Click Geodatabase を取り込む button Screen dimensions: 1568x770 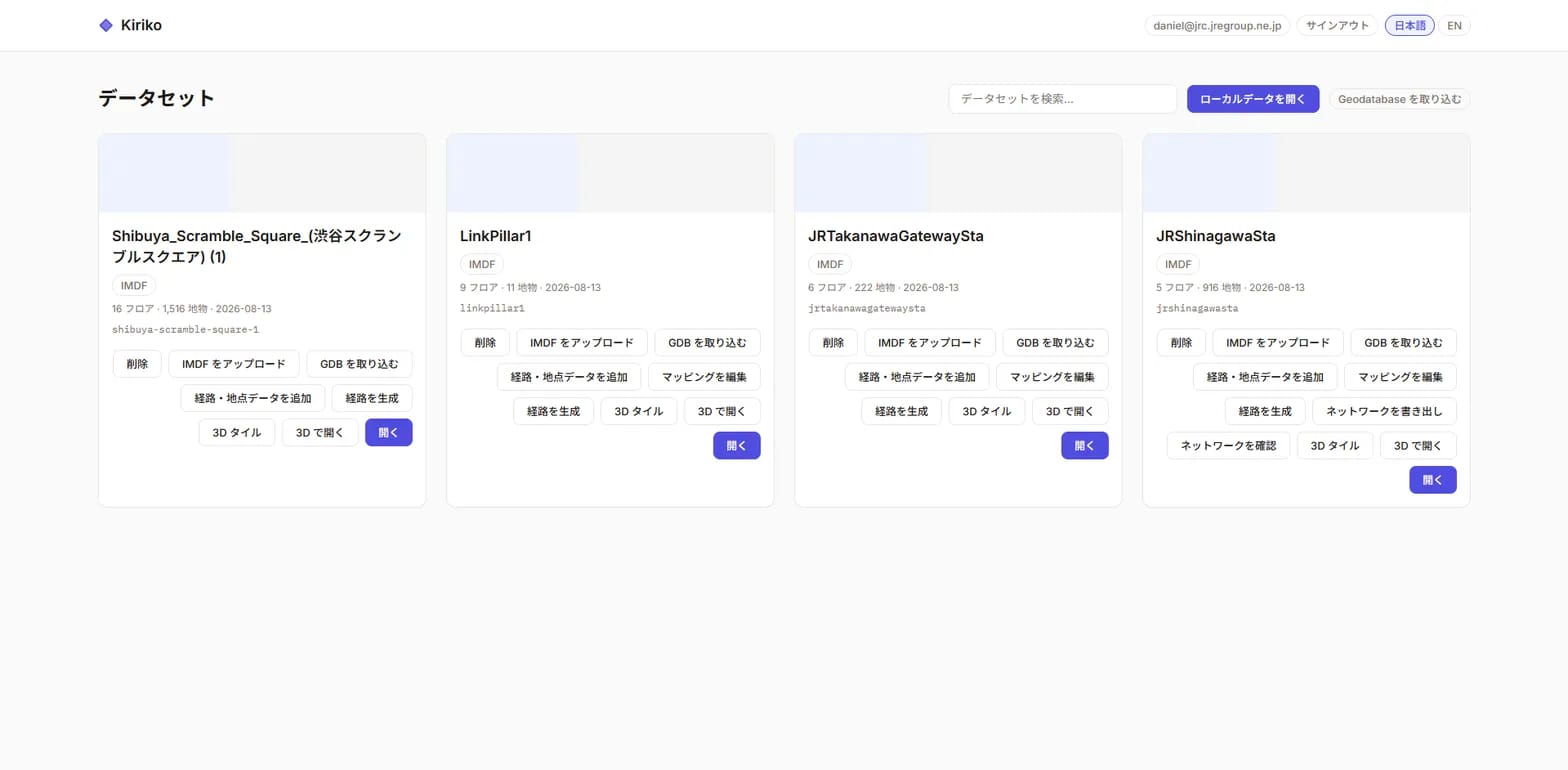tap(1399, 99)
